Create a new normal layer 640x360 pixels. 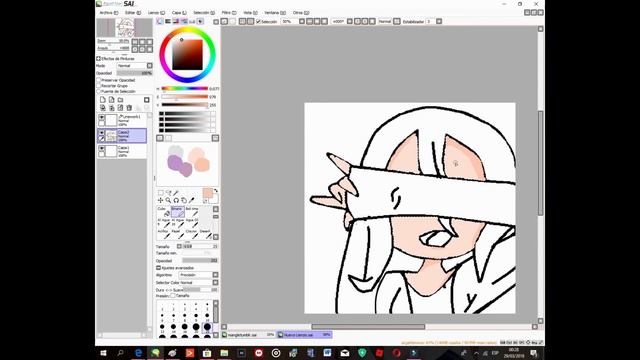(103, 100)
